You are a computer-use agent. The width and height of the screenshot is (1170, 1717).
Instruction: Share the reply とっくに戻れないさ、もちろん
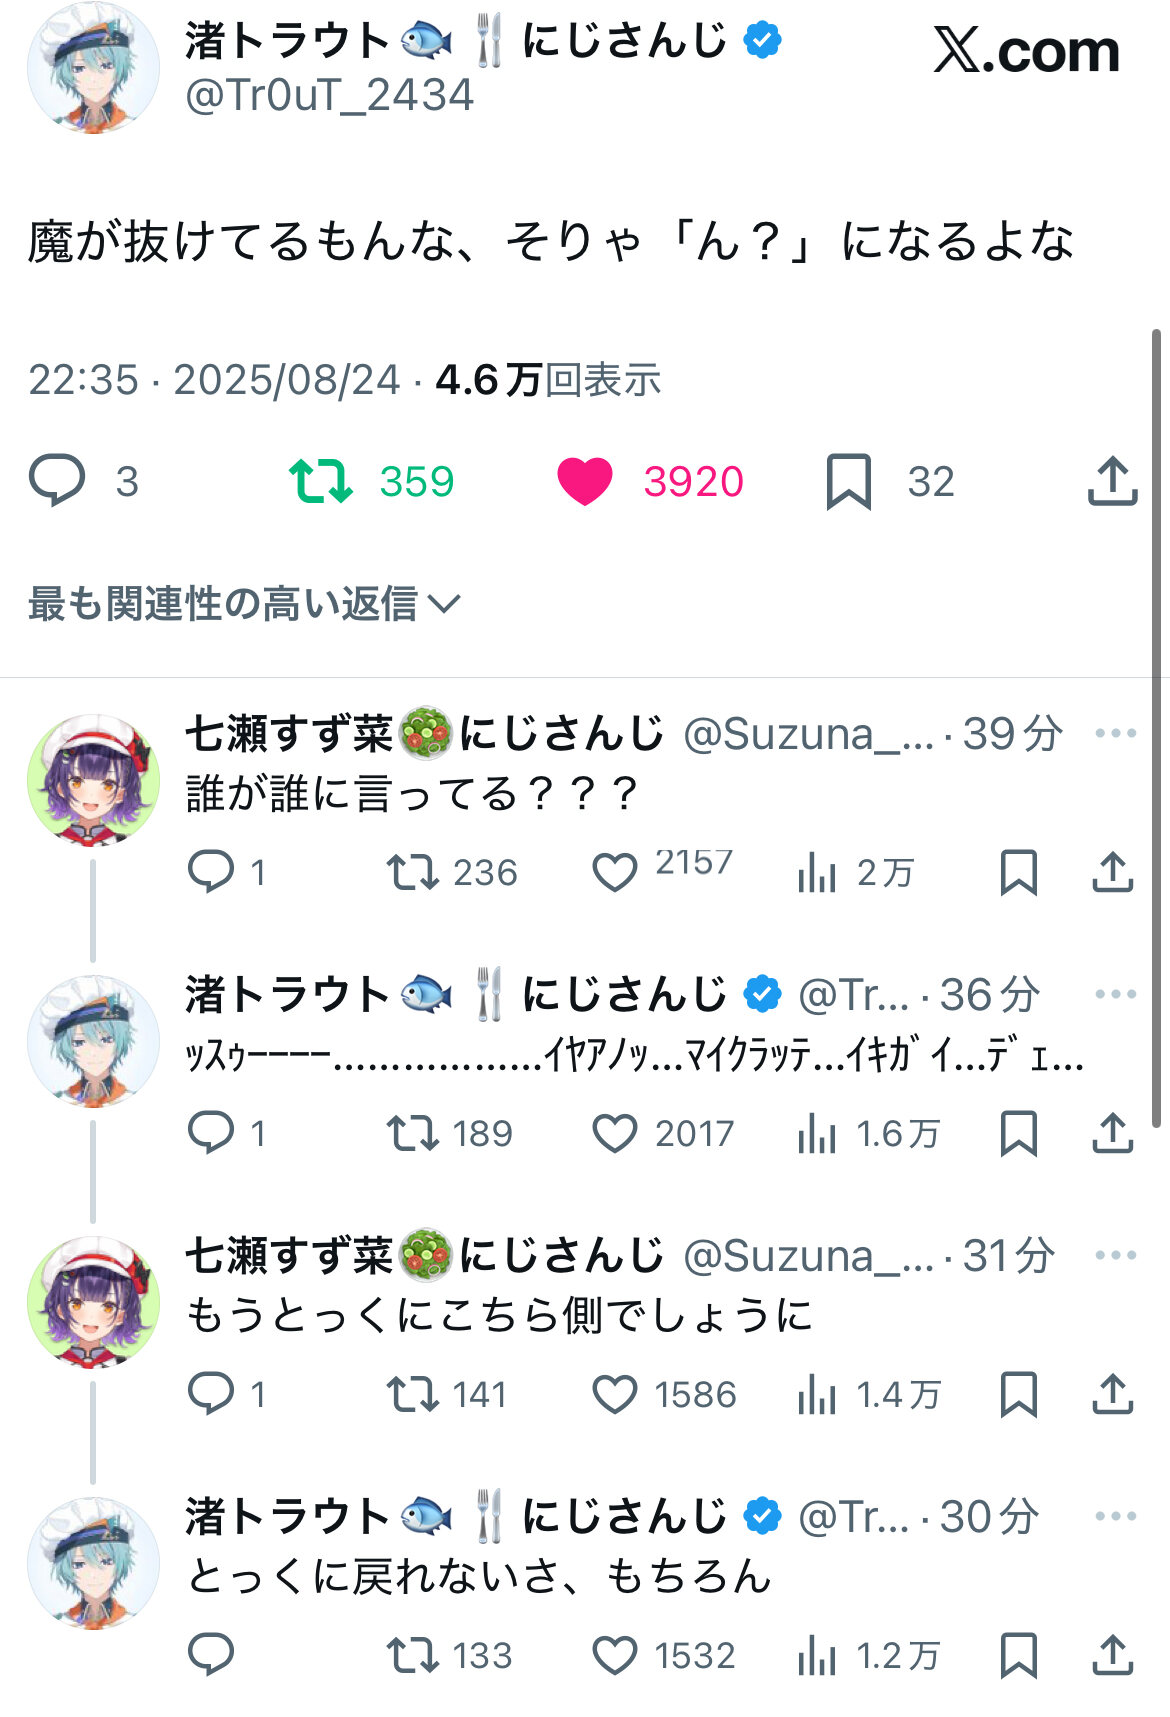[1112, 1655]
